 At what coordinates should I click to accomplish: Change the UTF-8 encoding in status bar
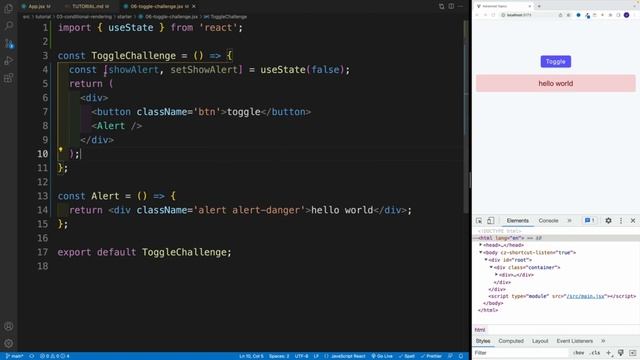pyautogui.click(x=301, y=356)
